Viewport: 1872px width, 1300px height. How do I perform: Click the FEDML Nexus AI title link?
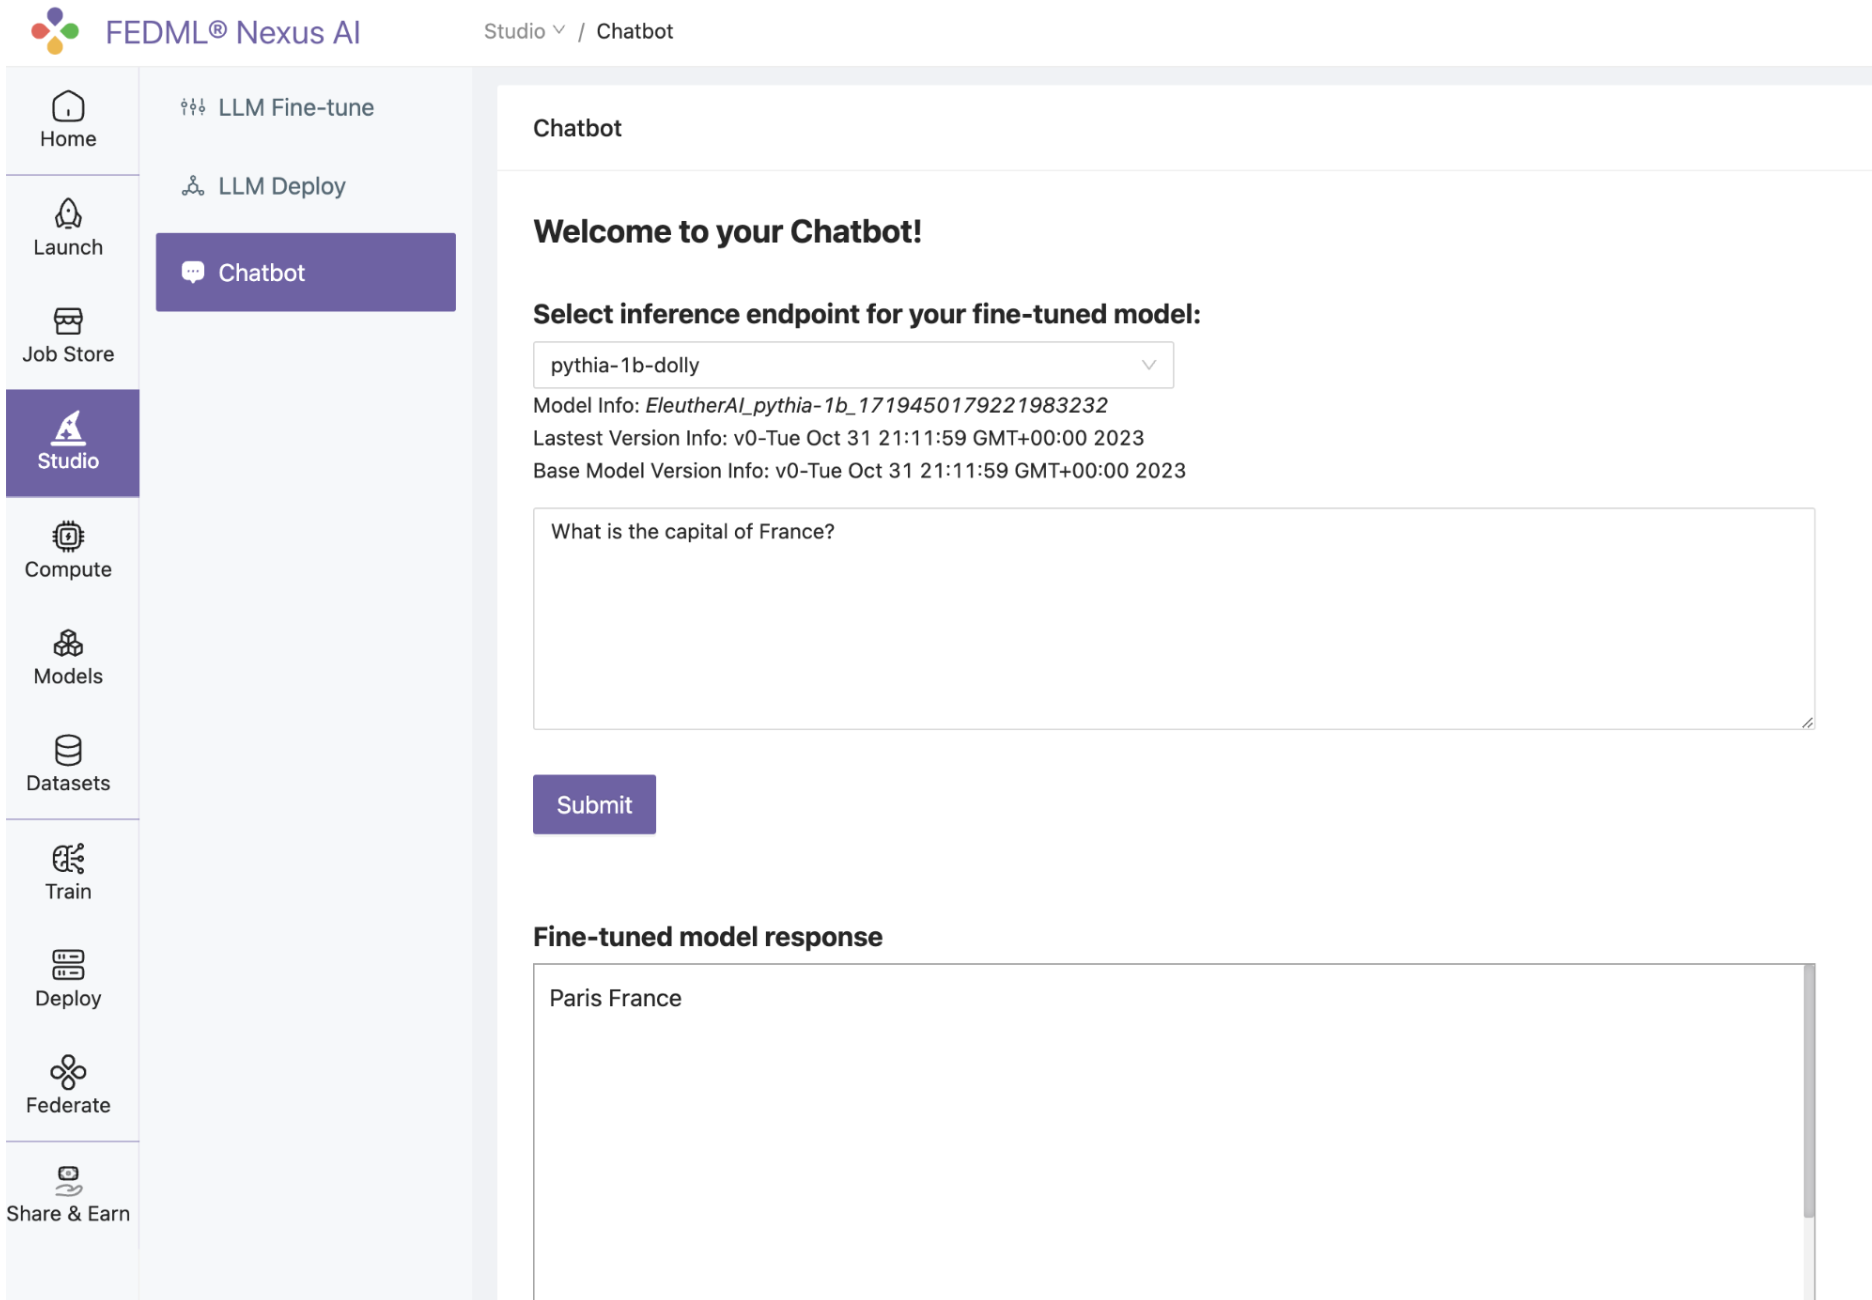(233, 32)
